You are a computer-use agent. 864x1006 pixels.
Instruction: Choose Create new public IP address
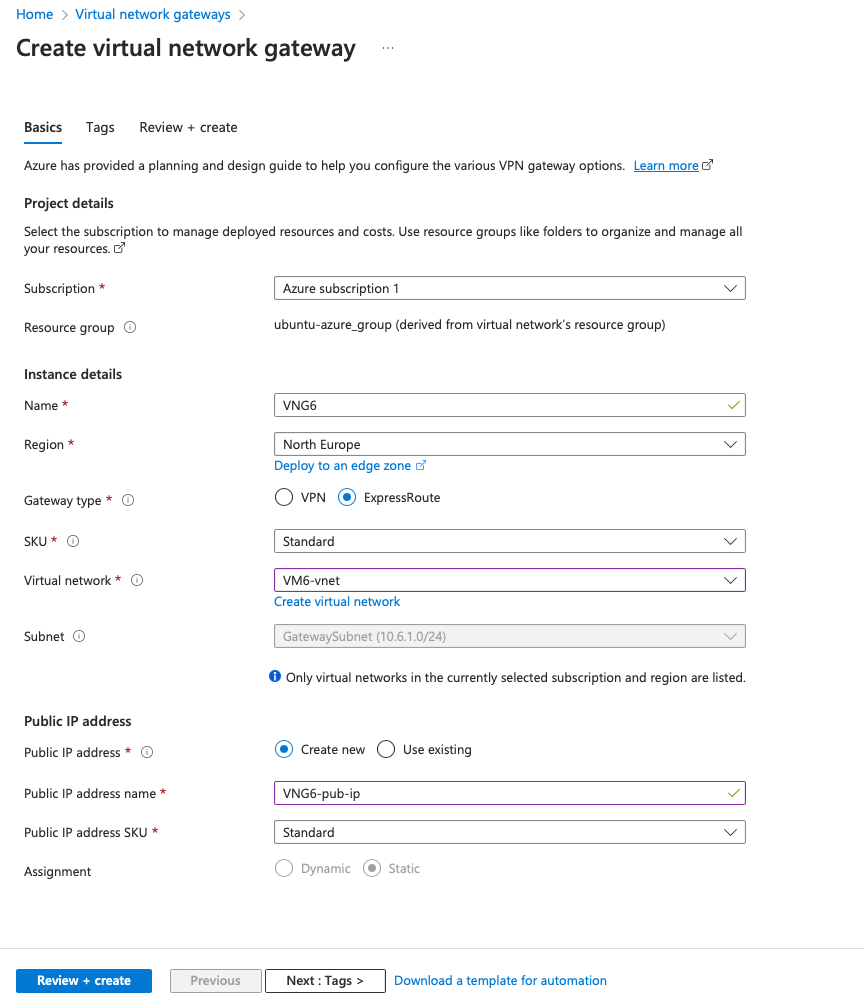284,749
